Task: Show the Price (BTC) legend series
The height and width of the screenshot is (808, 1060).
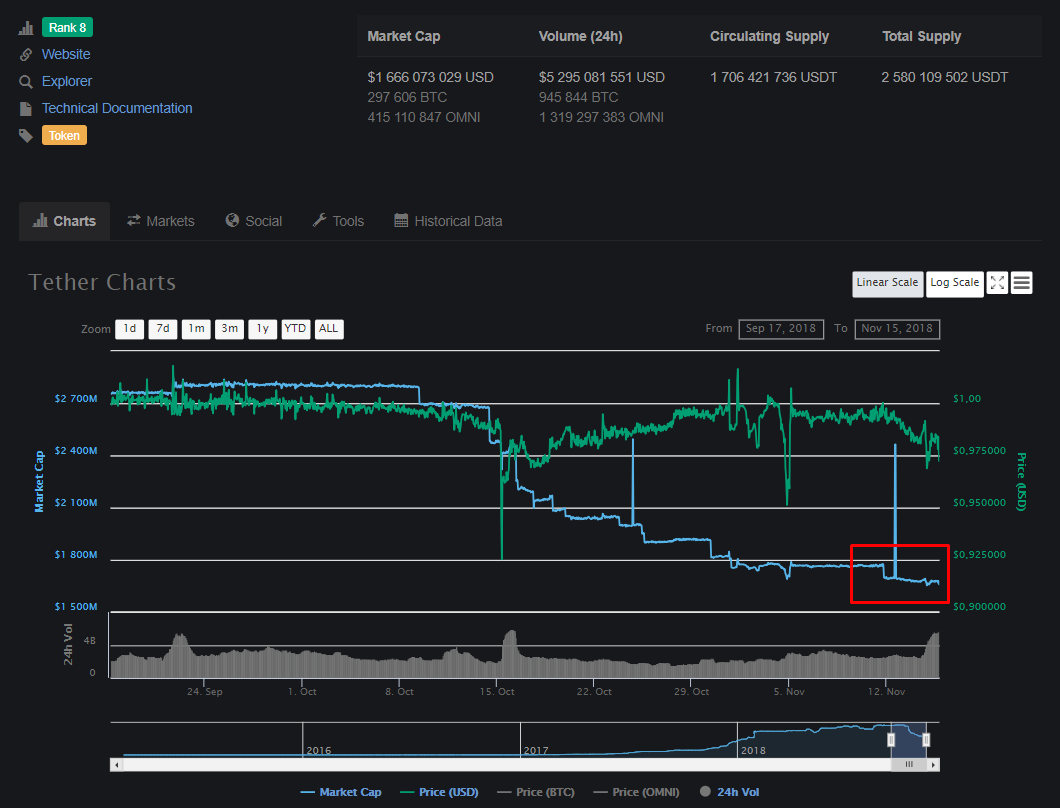Action: [535, 792]
